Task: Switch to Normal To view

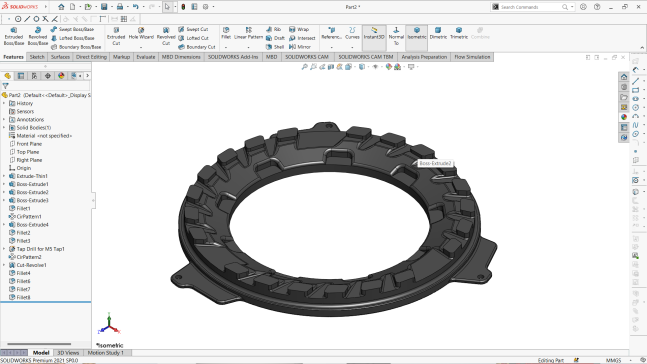Action: [396, 36]
